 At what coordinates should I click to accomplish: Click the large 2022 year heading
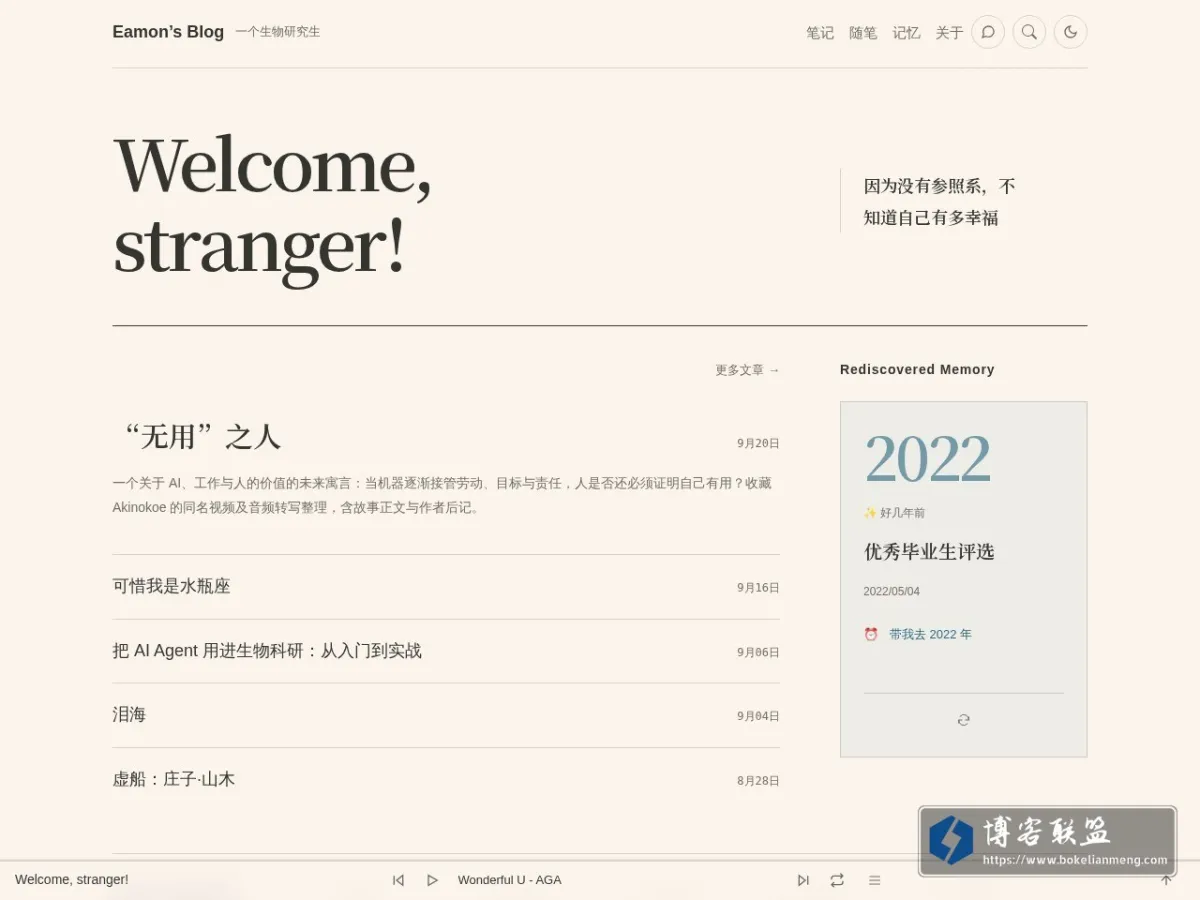pos(927,459)
